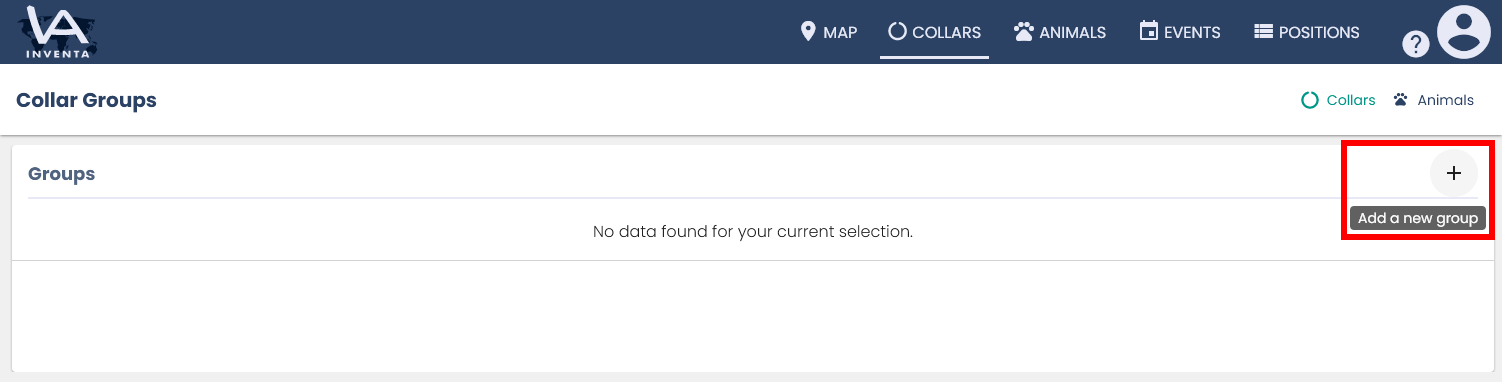Click the map pin icon

coord(809,32)
